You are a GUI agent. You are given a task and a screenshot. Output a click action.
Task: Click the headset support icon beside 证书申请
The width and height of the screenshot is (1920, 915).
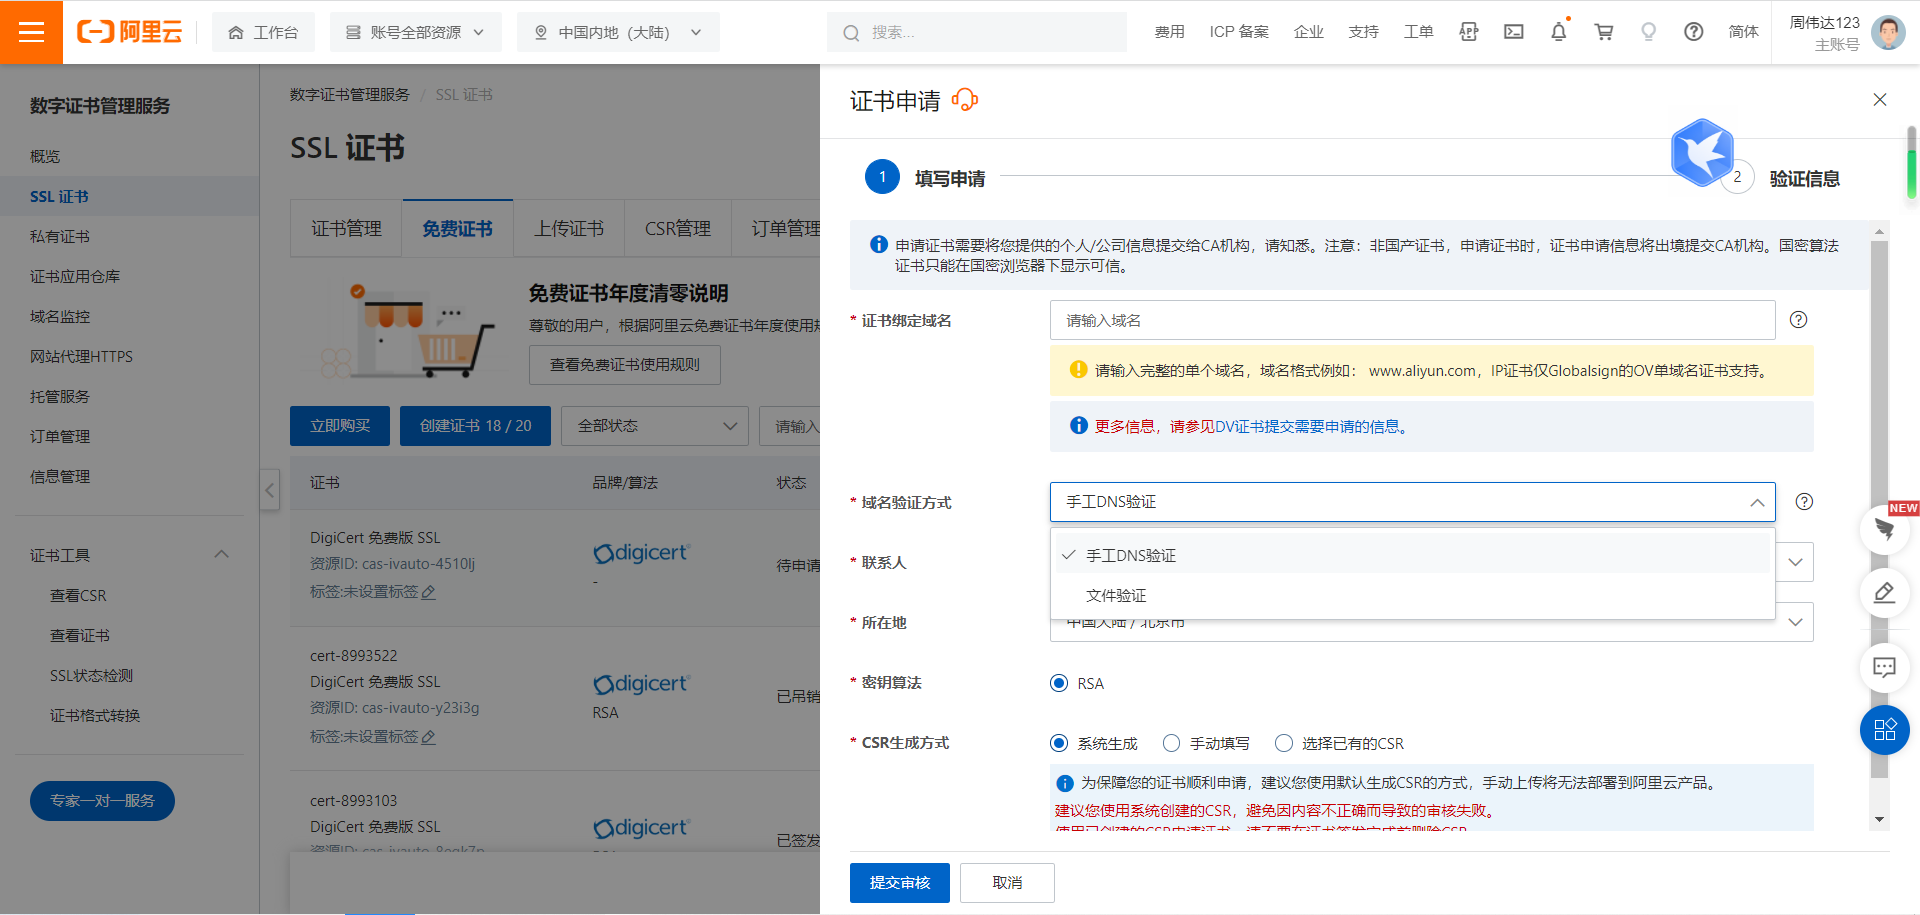point(965,100)
